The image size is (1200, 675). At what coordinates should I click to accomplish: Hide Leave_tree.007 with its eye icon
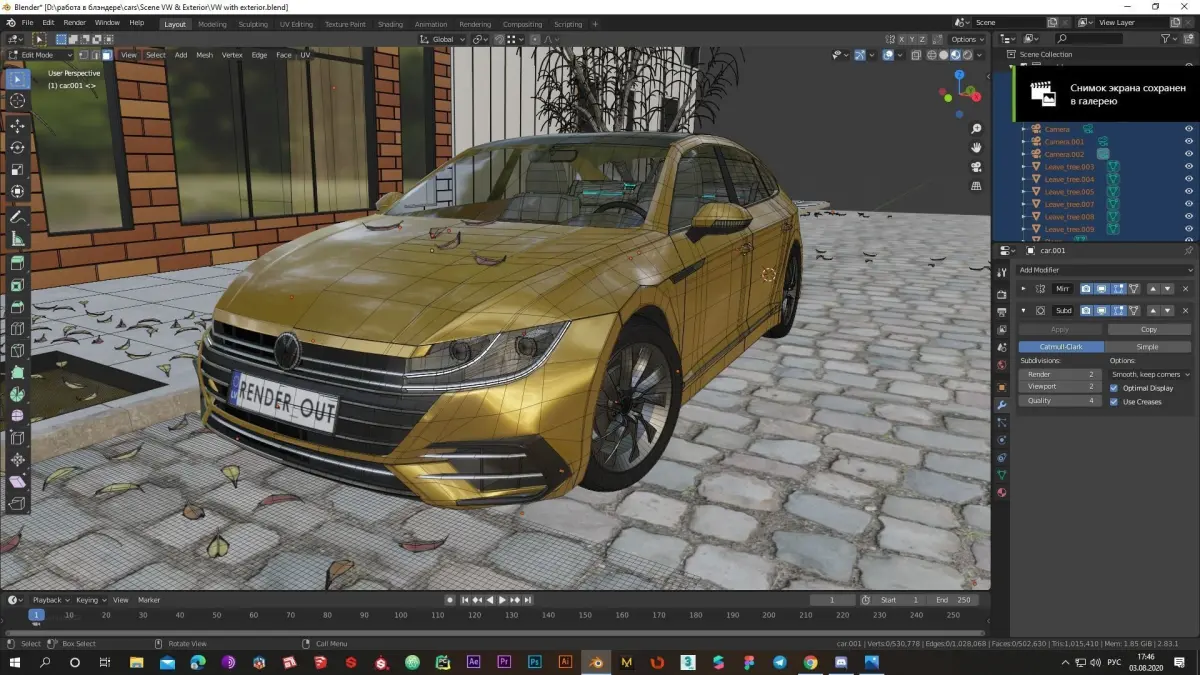(x=1189, y=204)
